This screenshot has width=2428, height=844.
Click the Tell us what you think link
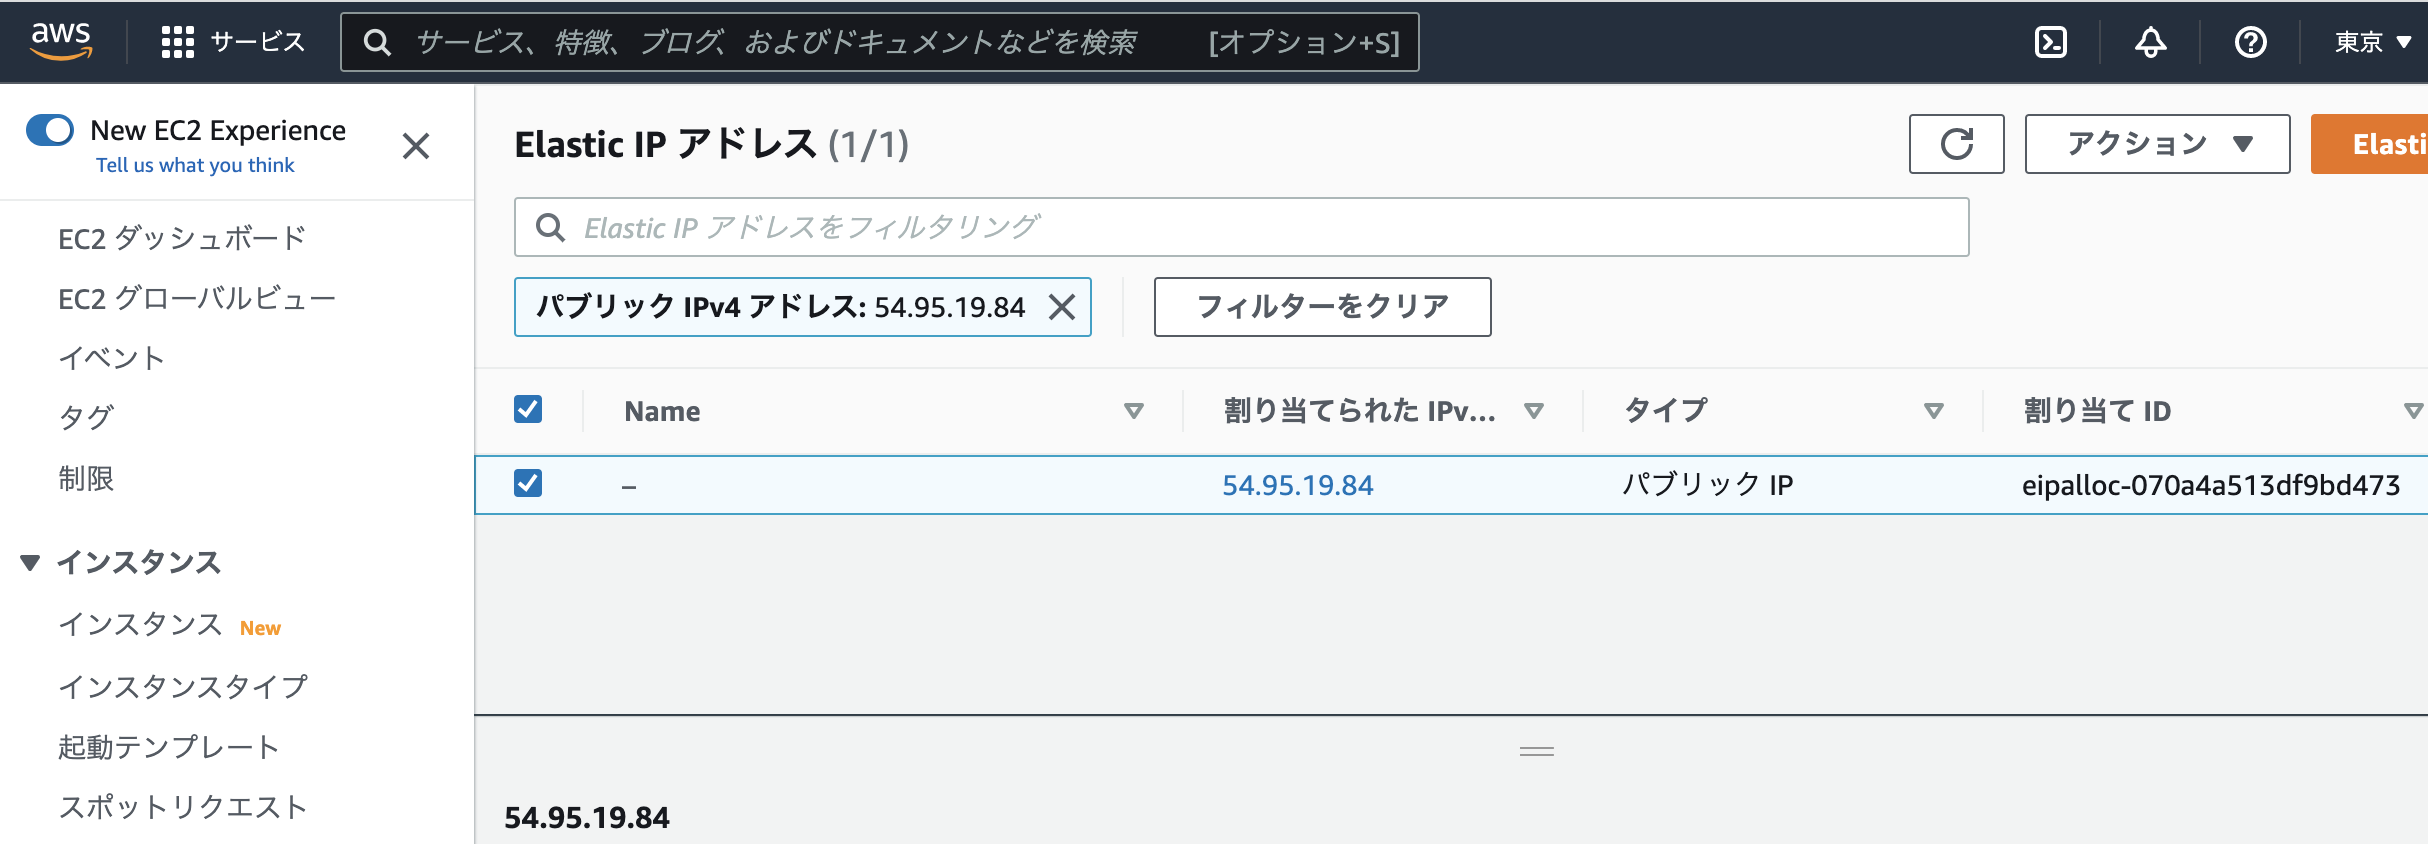[195, 165]
